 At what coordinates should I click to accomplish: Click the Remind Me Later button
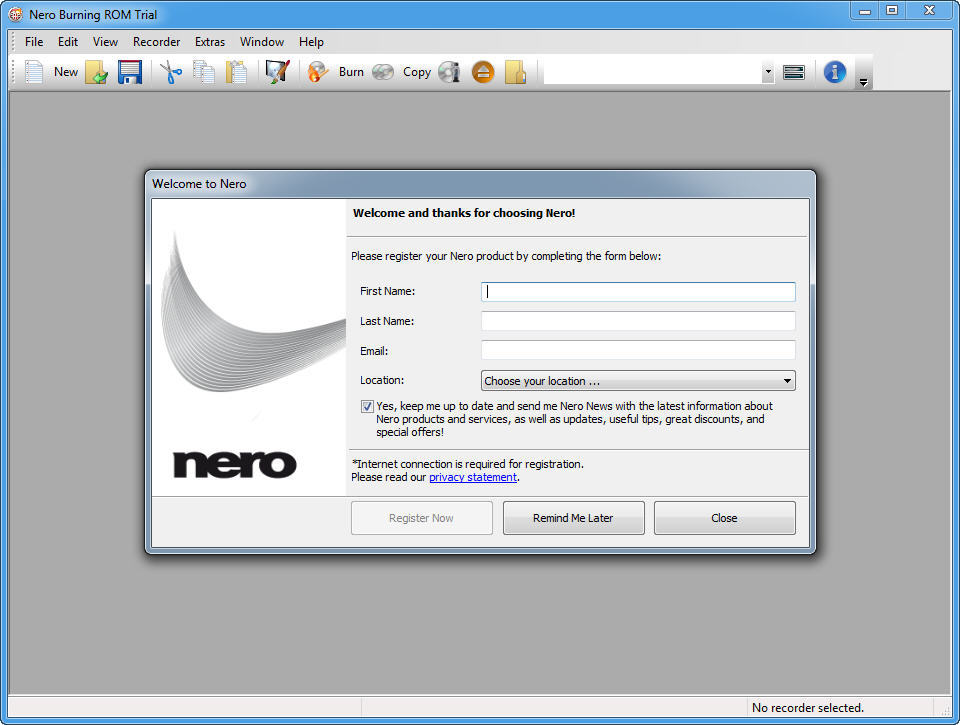(x=573, y=517)
